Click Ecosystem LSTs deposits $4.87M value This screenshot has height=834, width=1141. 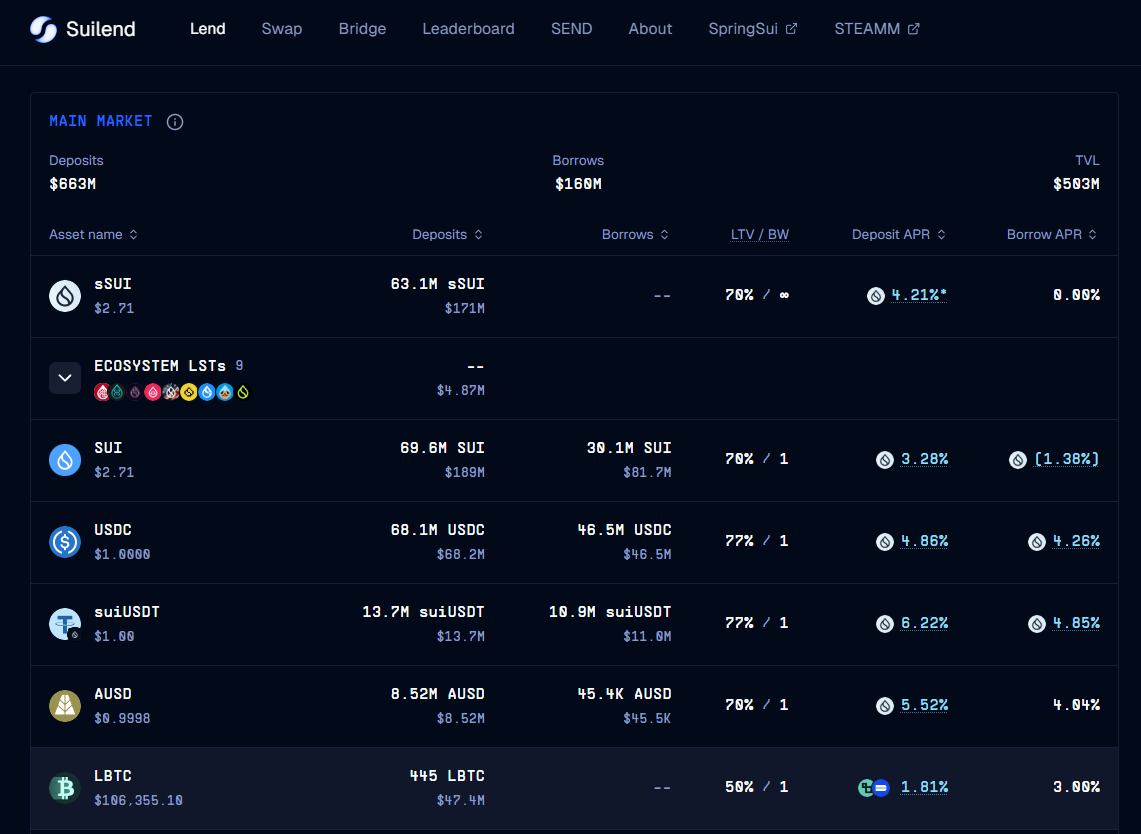tap(461, 391)
